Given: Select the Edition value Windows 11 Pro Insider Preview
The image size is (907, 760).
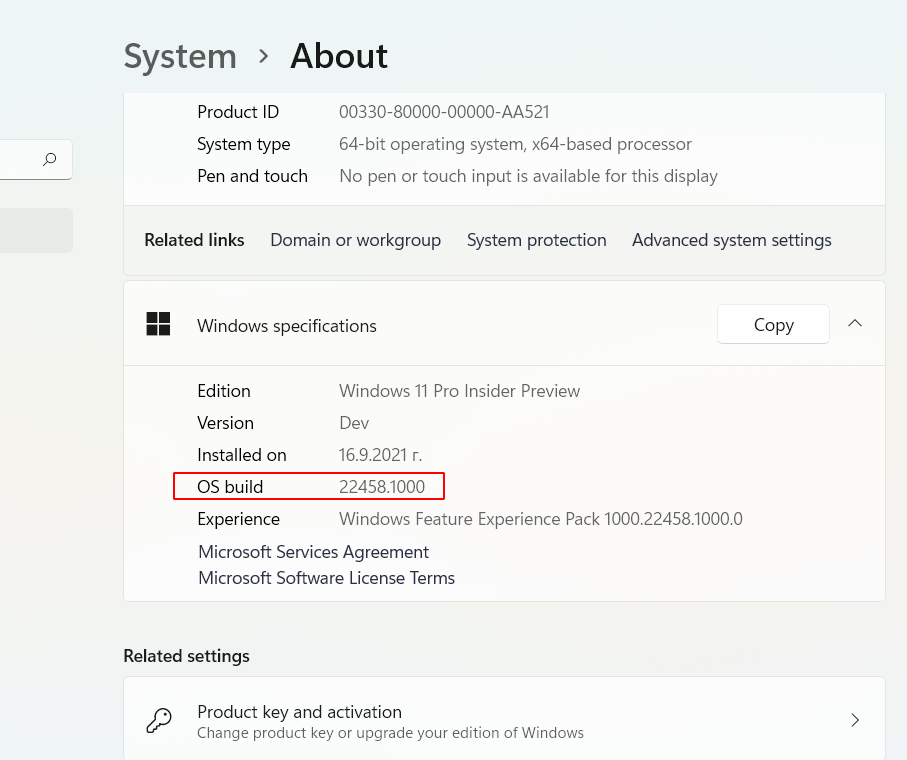Looking at the screenshot, I should point(459,391).
